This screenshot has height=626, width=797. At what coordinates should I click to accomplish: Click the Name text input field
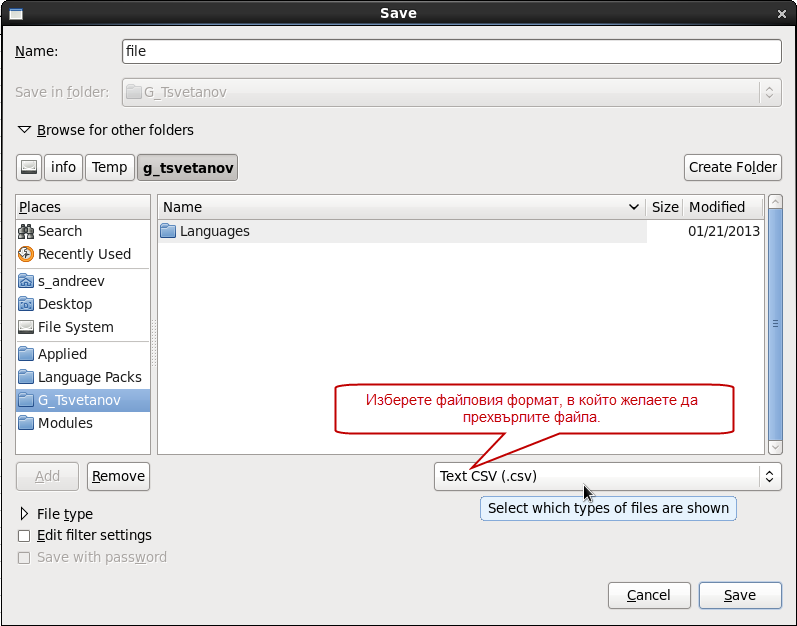450,51
